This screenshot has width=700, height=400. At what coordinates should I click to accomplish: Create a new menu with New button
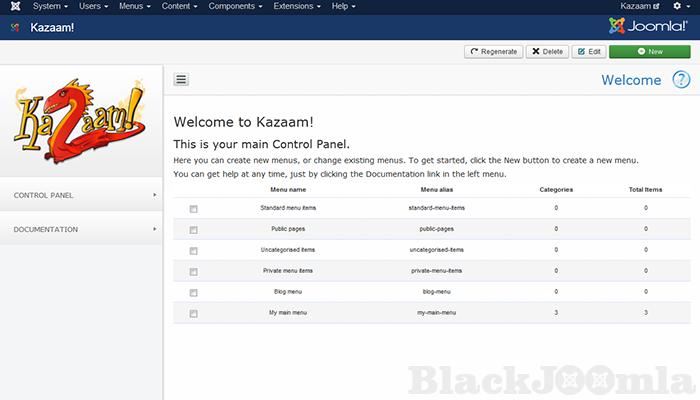coord(648,51)
